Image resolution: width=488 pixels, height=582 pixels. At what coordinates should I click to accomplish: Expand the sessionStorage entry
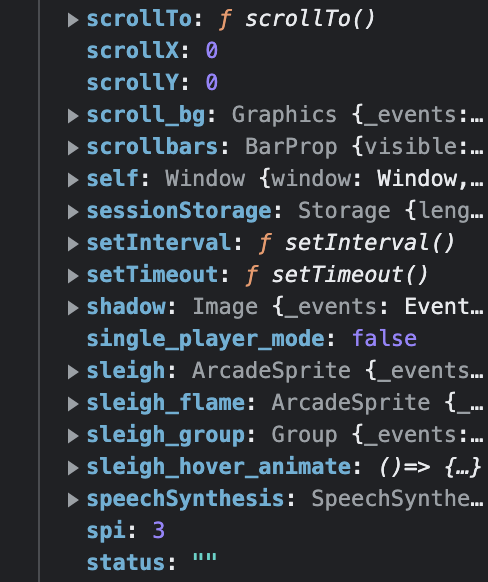click(x=73, y=212)
